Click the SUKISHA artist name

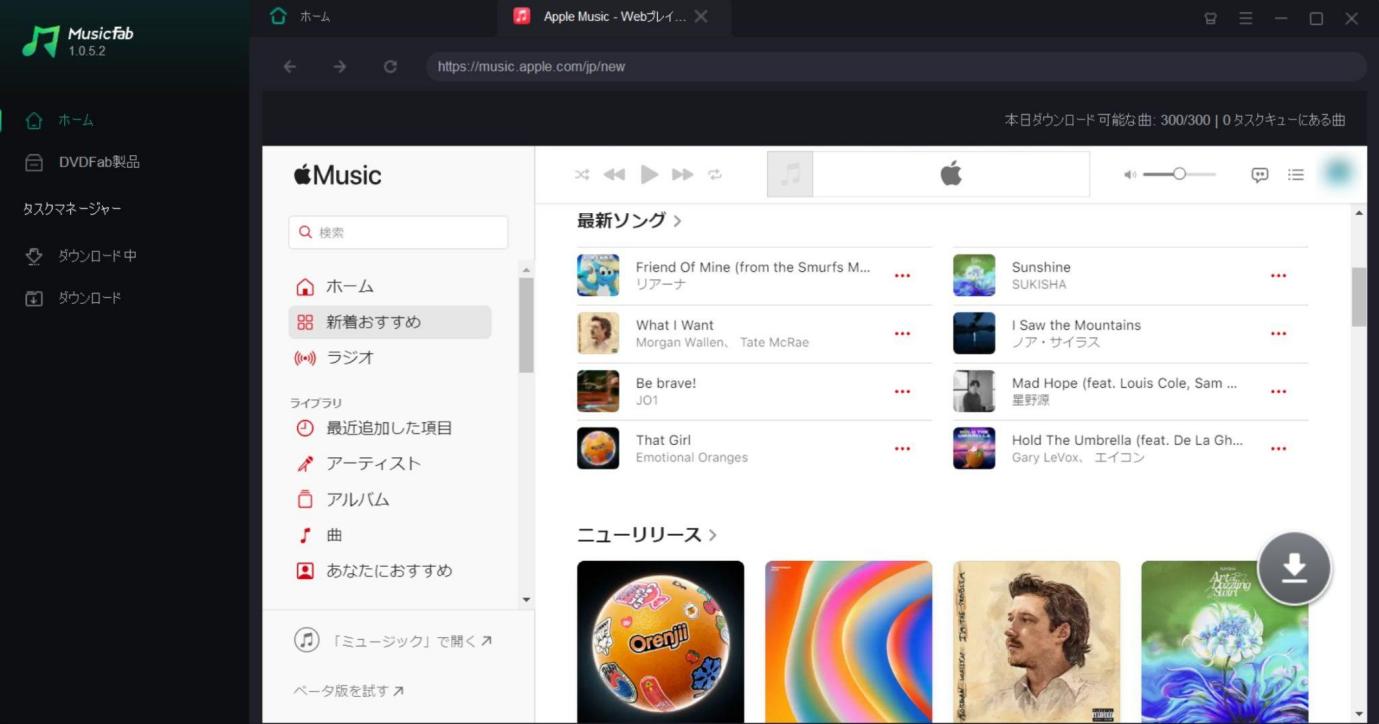pos(1039,285)
